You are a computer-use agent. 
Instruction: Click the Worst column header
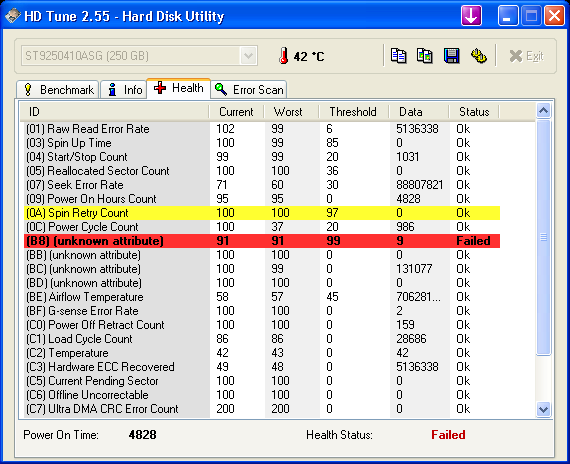coord(291,112)
